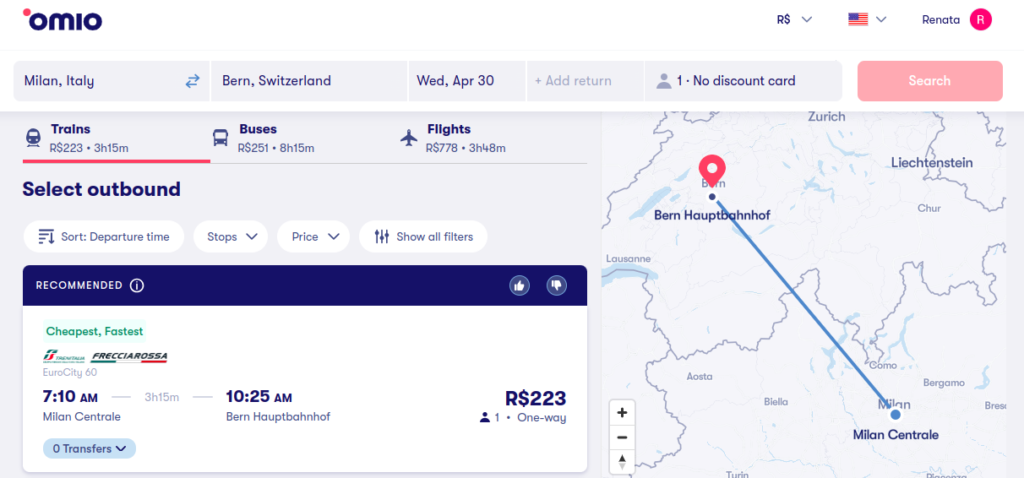The image size is (1024, 478).
Task: Open the R$ currency dropdown
Action: point(794,19)
